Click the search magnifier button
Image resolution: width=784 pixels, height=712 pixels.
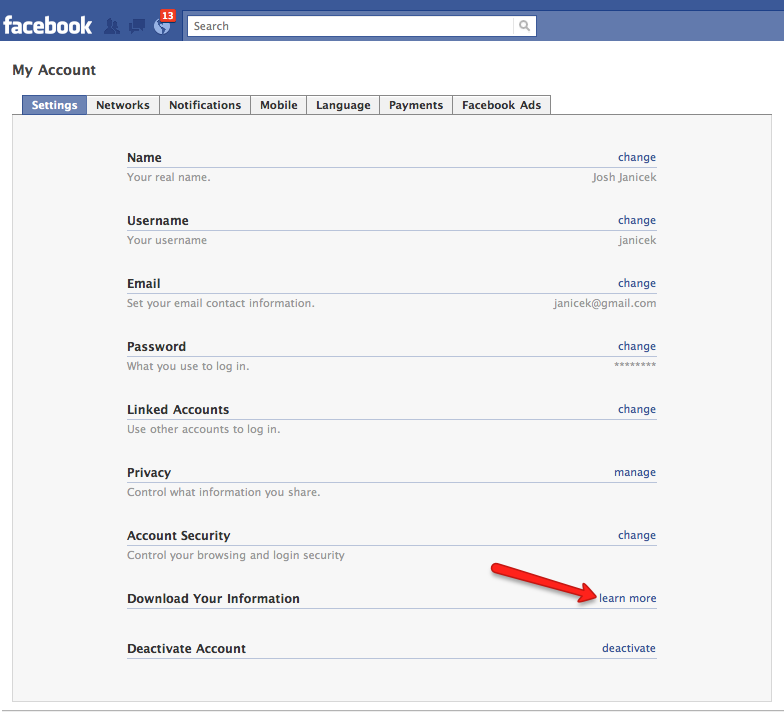[x=524, y=26]
